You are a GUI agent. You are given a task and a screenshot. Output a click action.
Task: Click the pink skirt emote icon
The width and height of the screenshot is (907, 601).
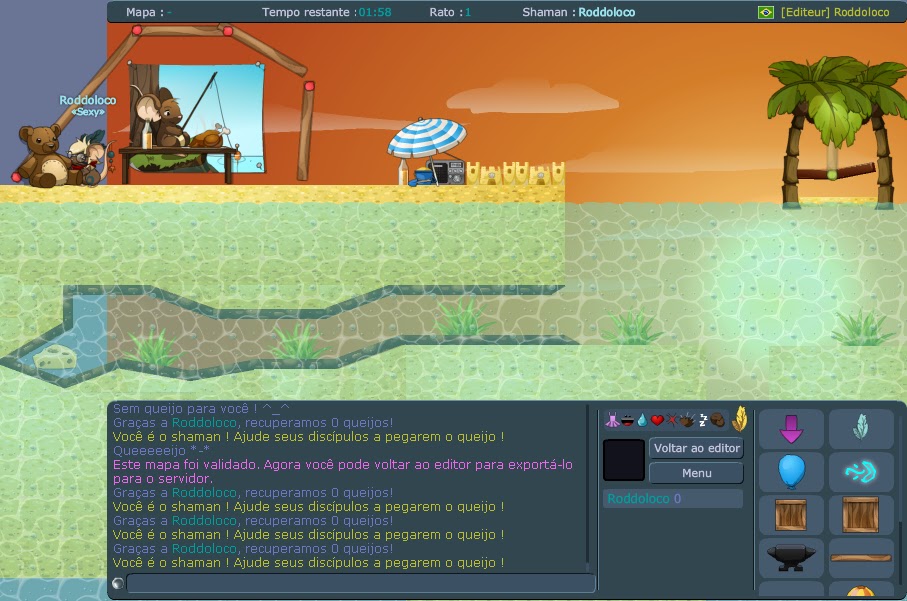(x=613, y=420)
